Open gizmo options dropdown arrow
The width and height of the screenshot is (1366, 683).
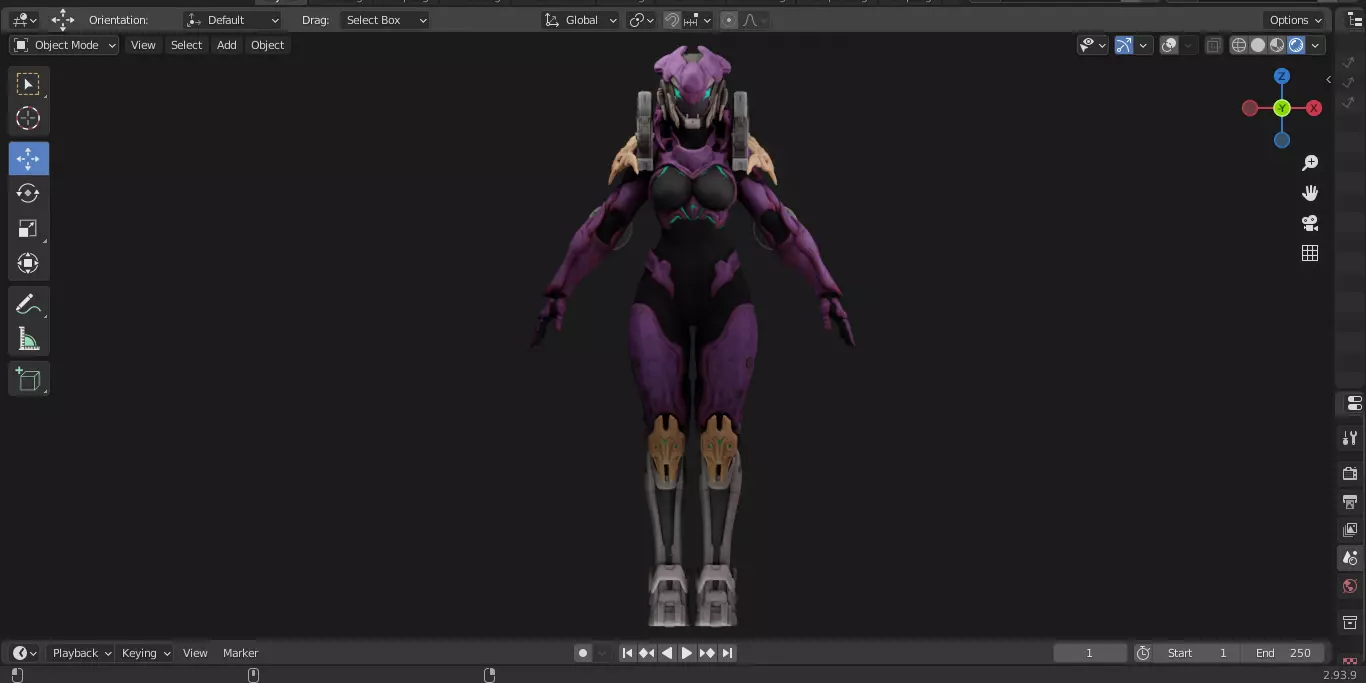coord(1143,45)
